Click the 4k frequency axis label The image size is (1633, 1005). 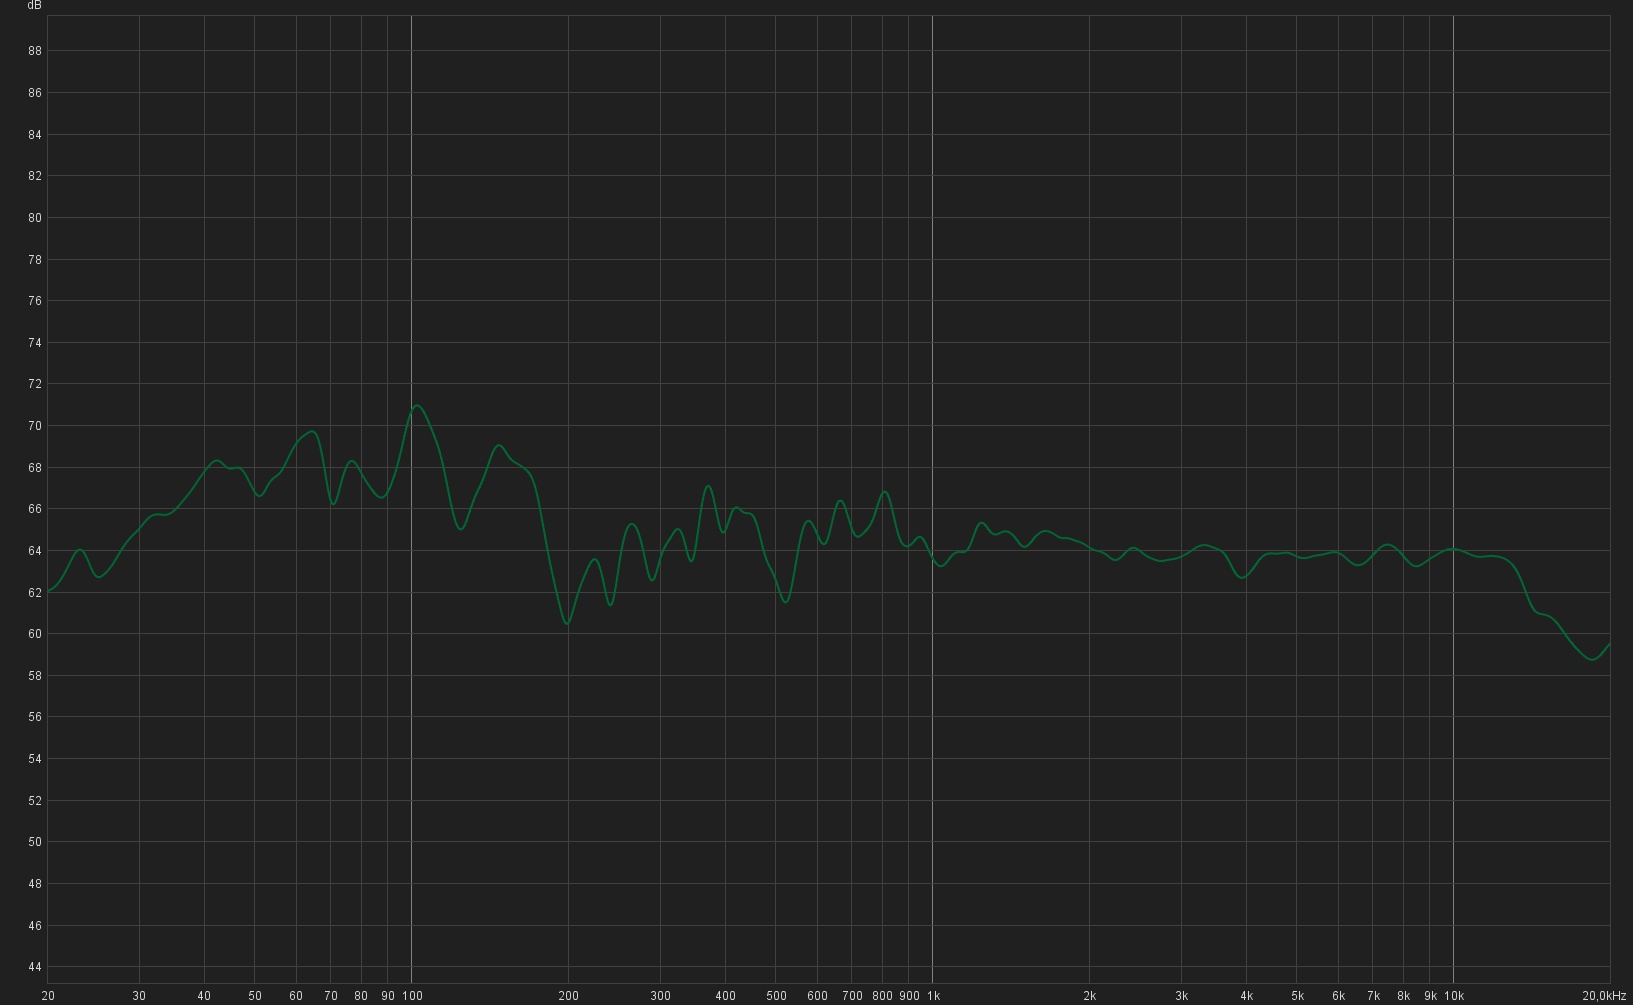point(1247,996)
